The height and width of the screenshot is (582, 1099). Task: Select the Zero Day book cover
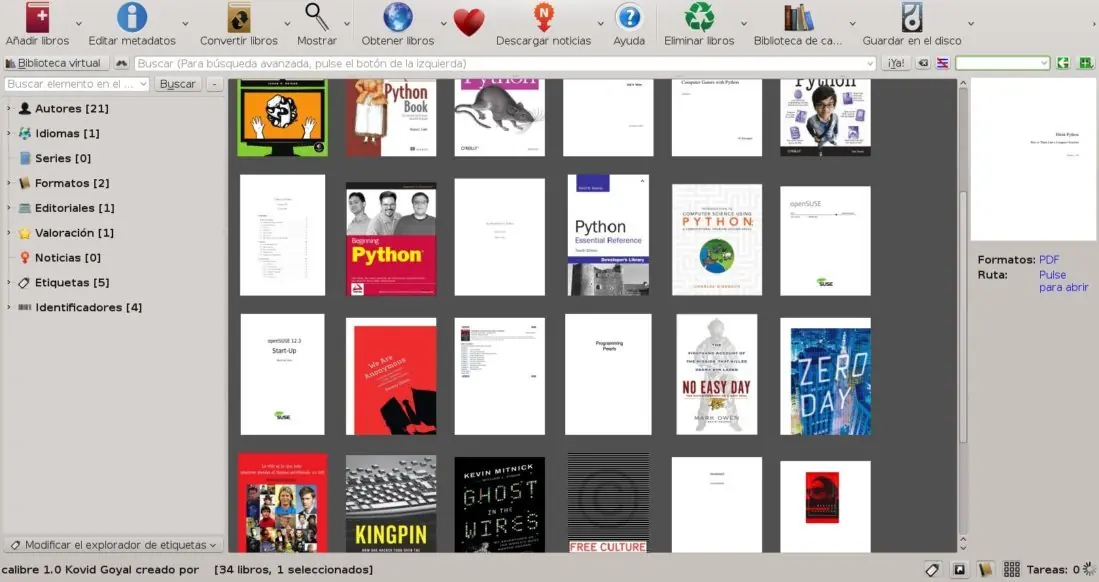826,377
